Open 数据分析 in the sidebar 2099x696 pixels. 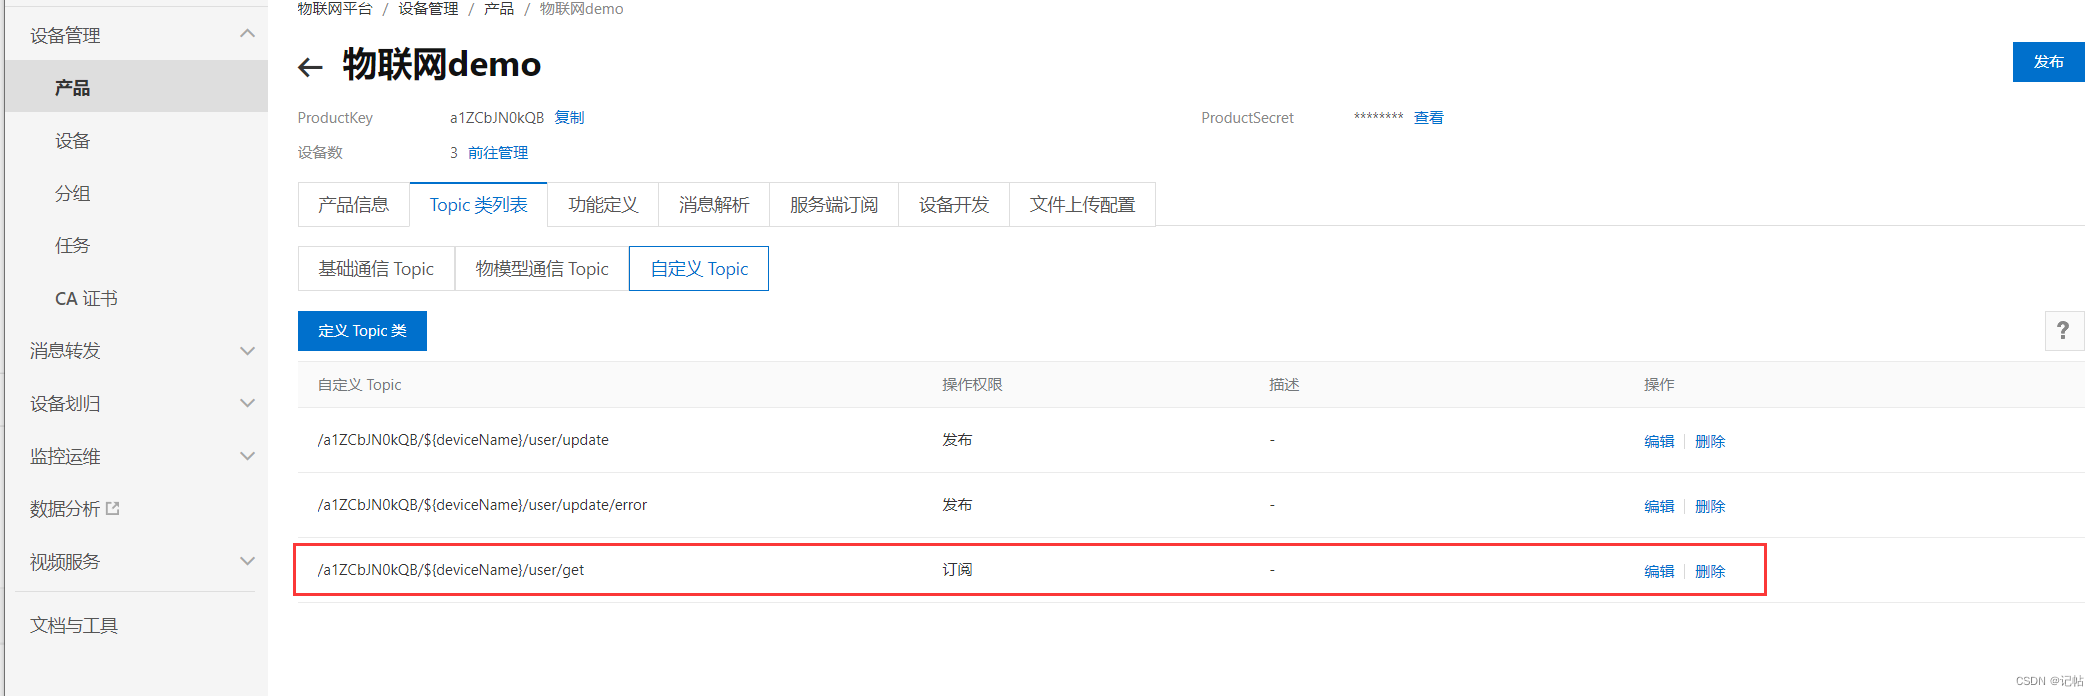tap(65, 508)
